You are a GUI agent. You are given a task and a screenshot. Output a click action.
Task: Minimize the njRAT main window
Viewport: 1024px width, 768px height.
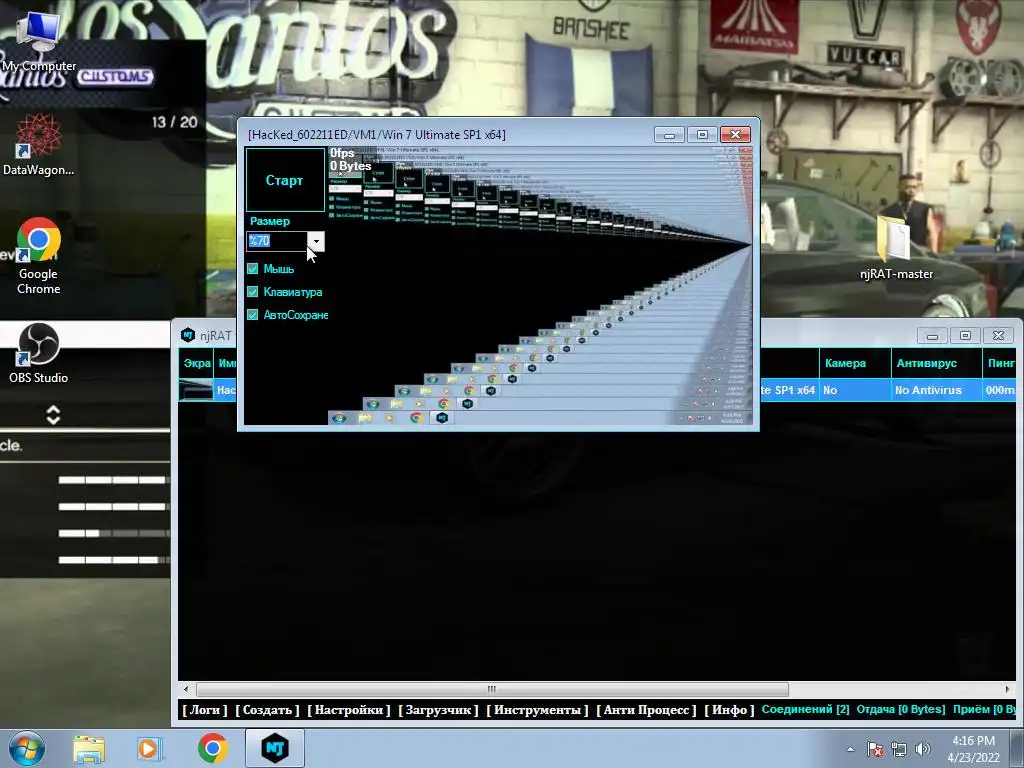(932, 336)
